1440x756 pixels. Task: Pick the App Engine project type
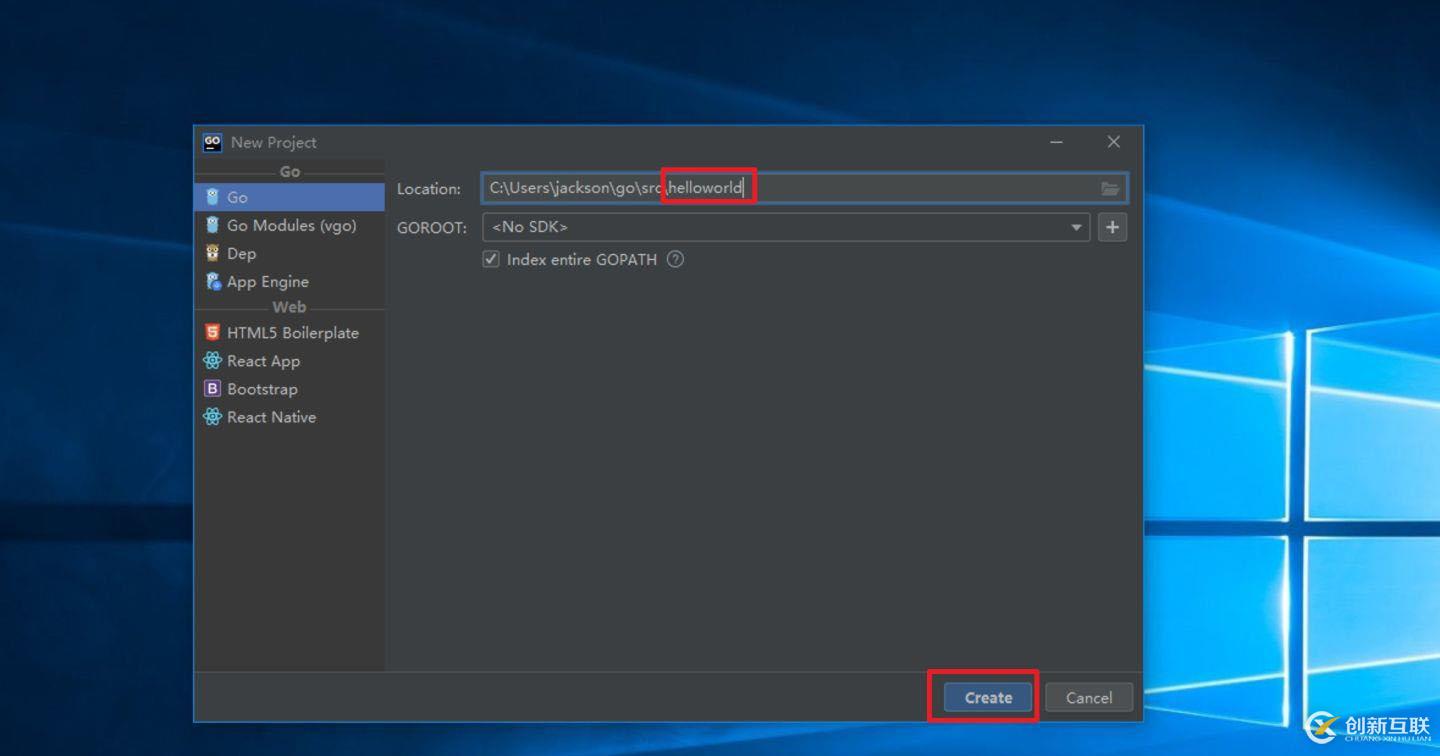pos(289,281)
